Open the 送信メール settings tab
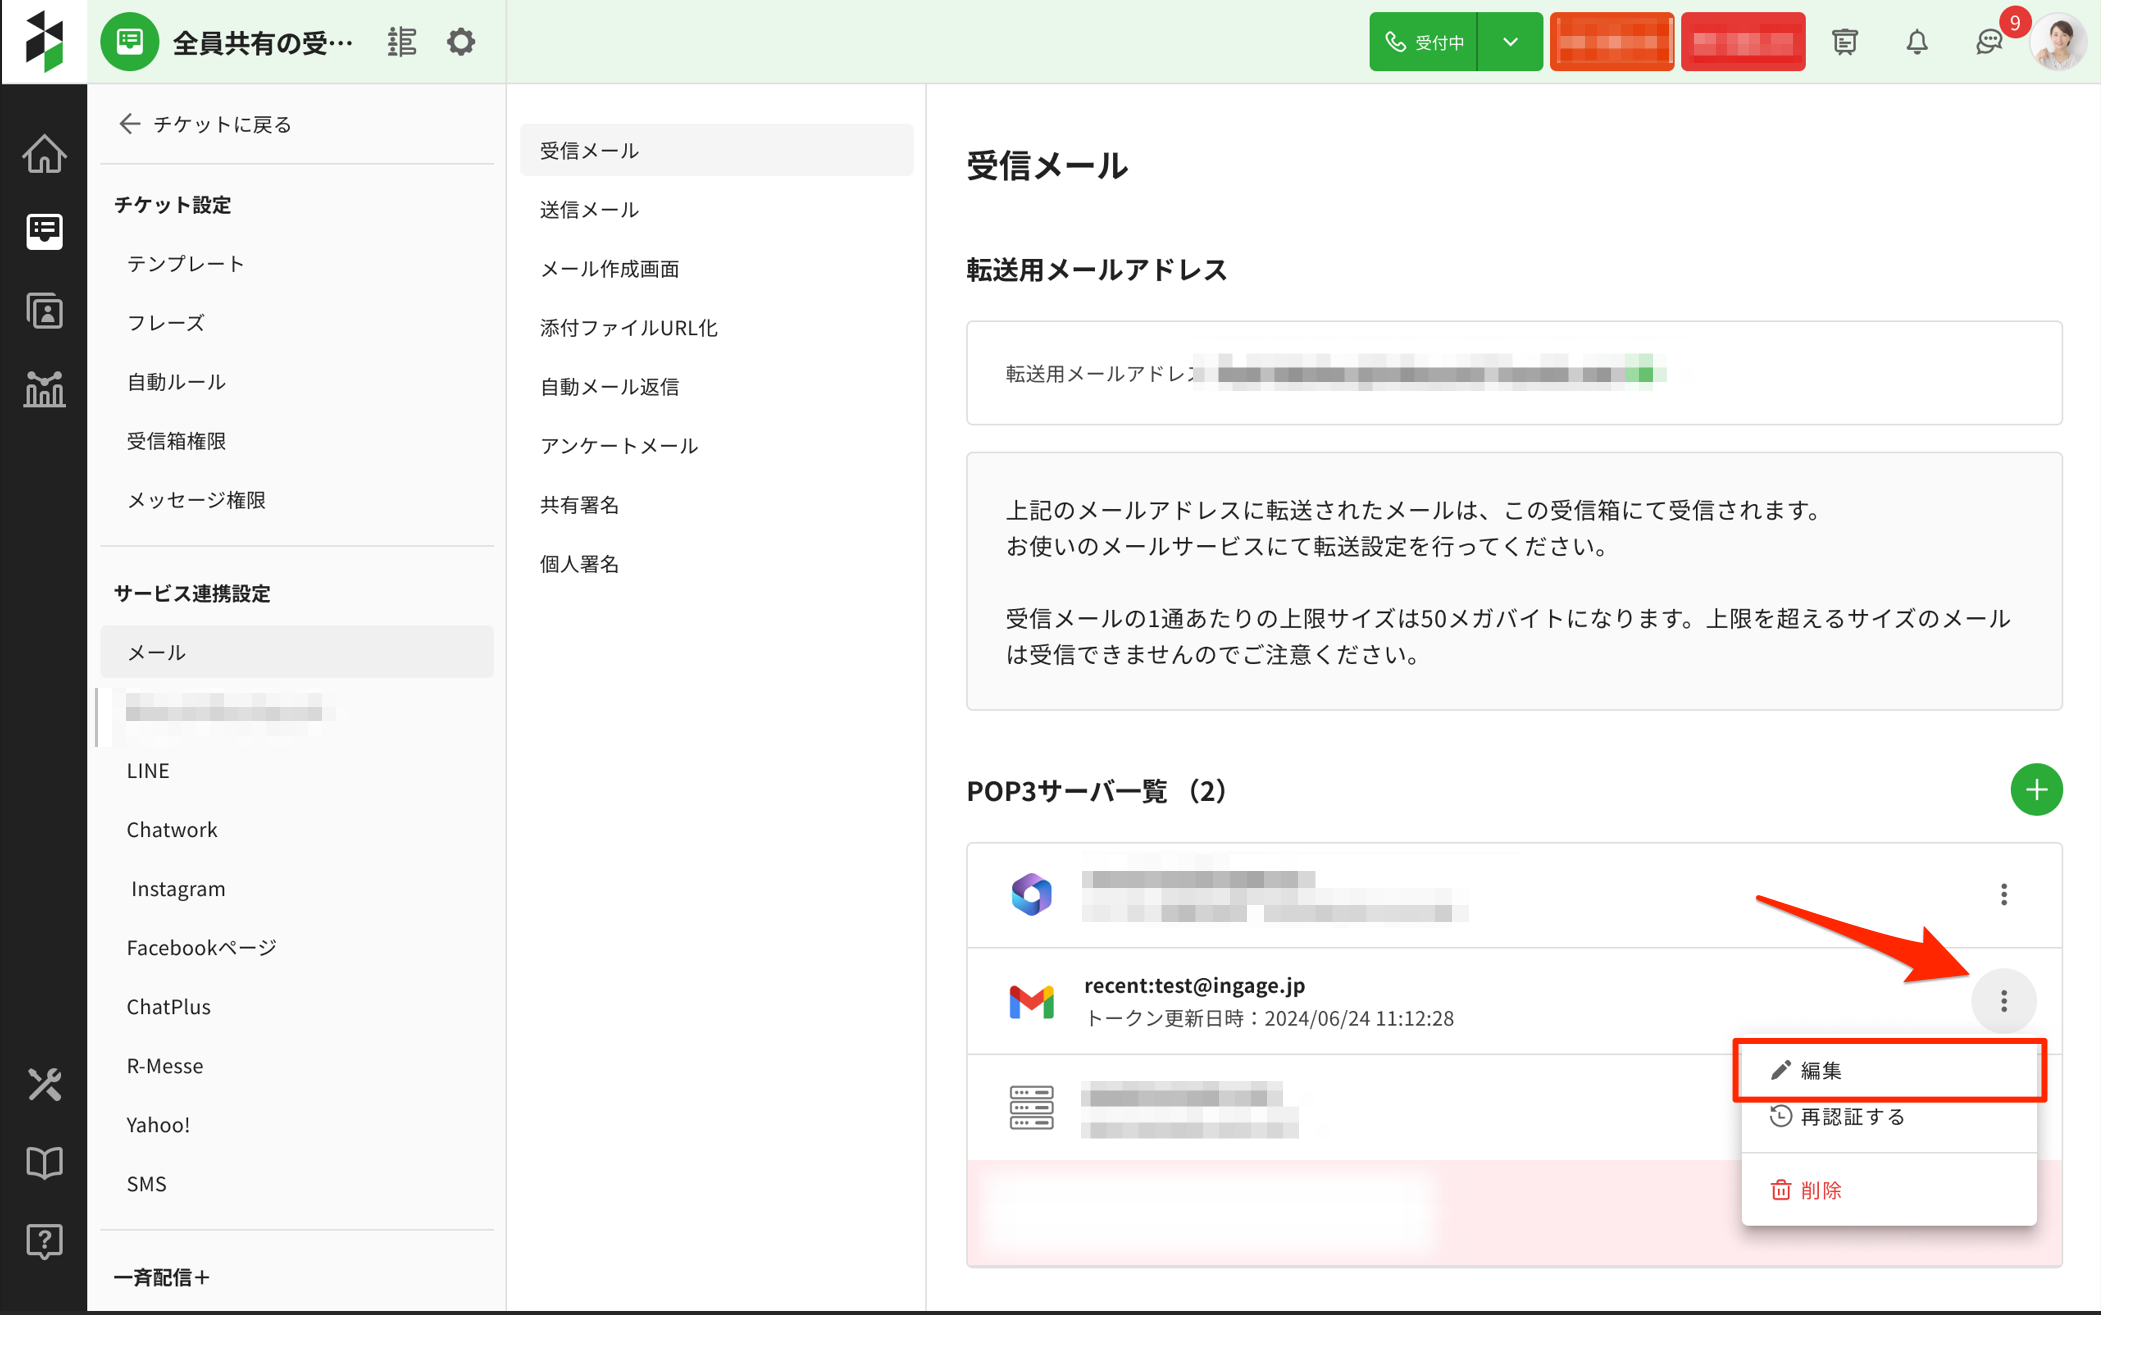 click(x=589, y=209)
